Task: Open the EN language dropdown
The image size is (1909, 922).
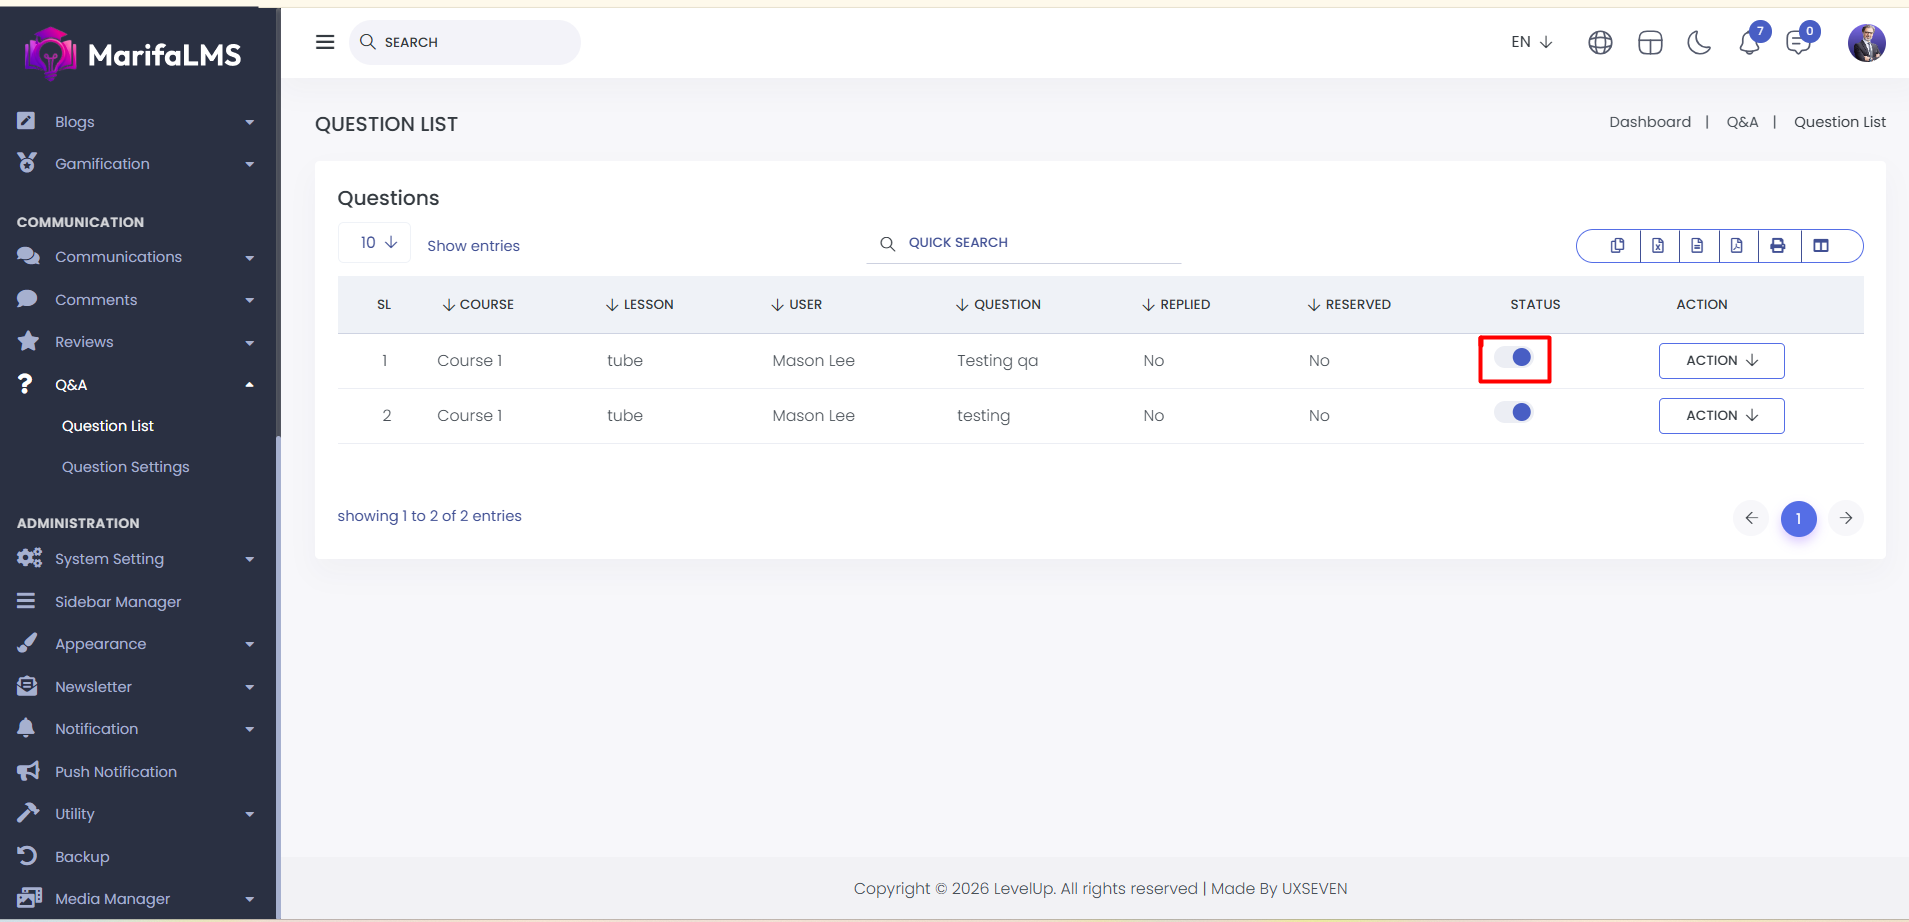Action: [x=1531, y=42]
